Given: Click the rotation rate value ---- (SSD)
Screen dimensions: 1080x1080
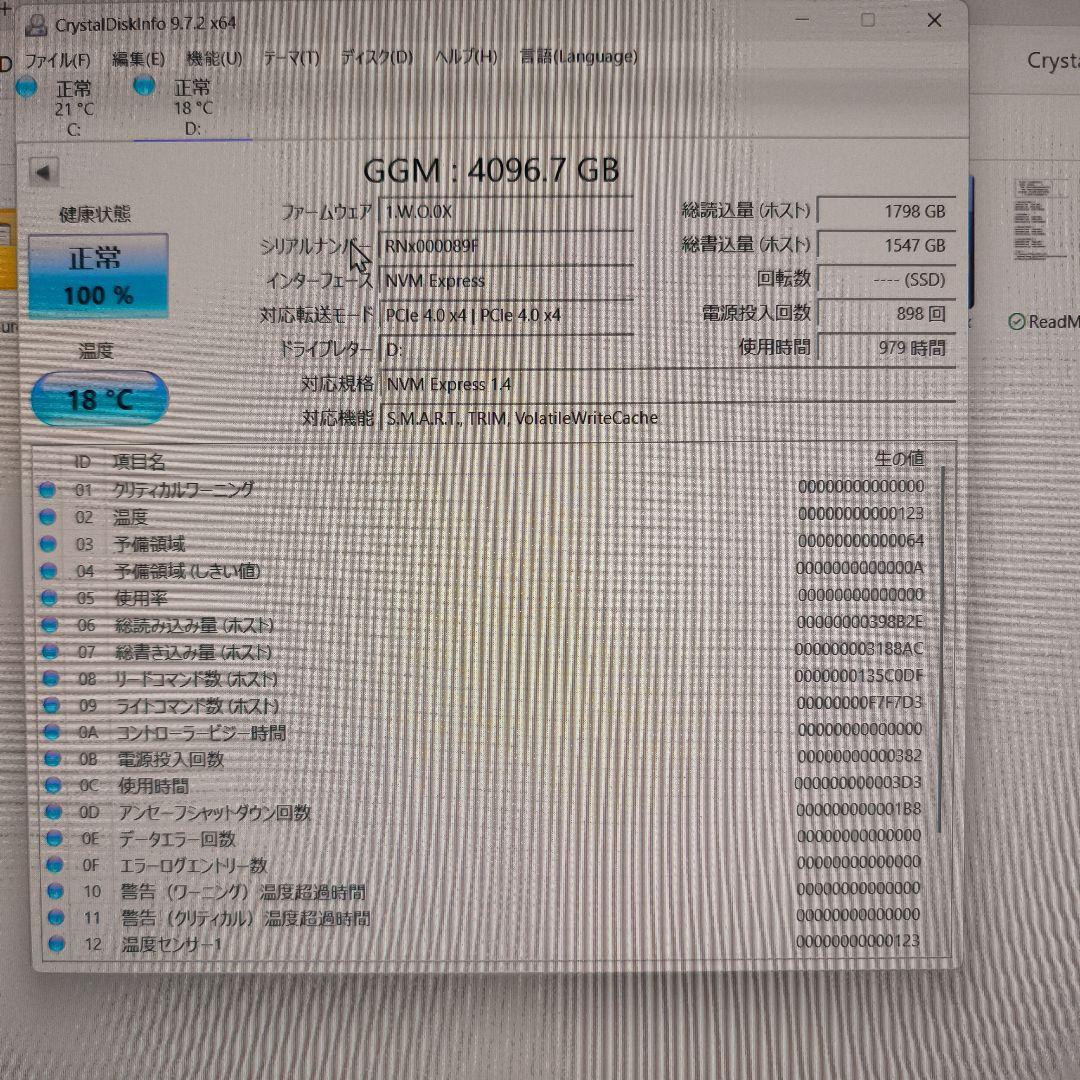Looking at the screenshot, I should tap(886, 280).
